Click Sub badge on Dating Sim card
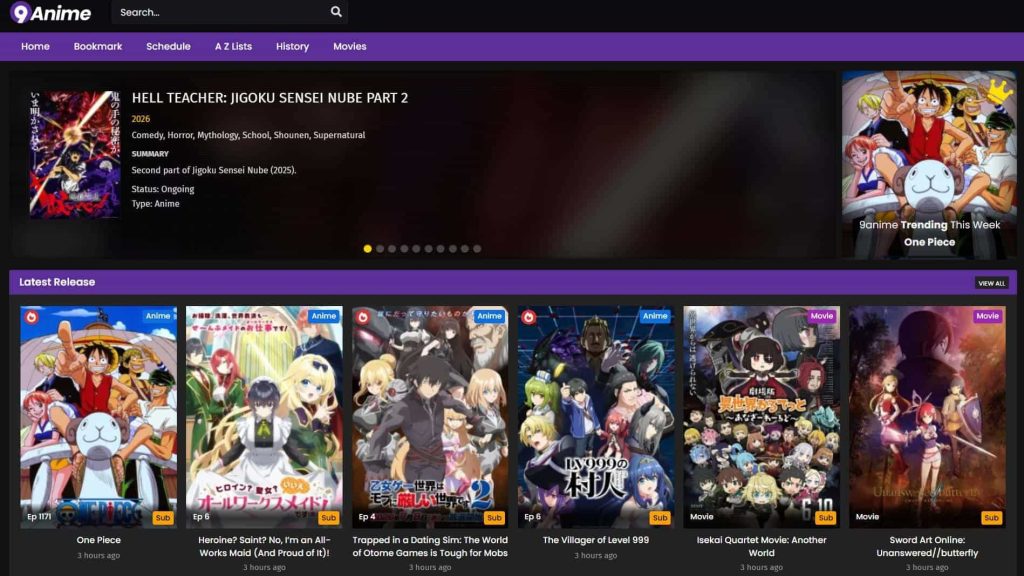This screenshot has width=1024, height=576. click(494, 518)
